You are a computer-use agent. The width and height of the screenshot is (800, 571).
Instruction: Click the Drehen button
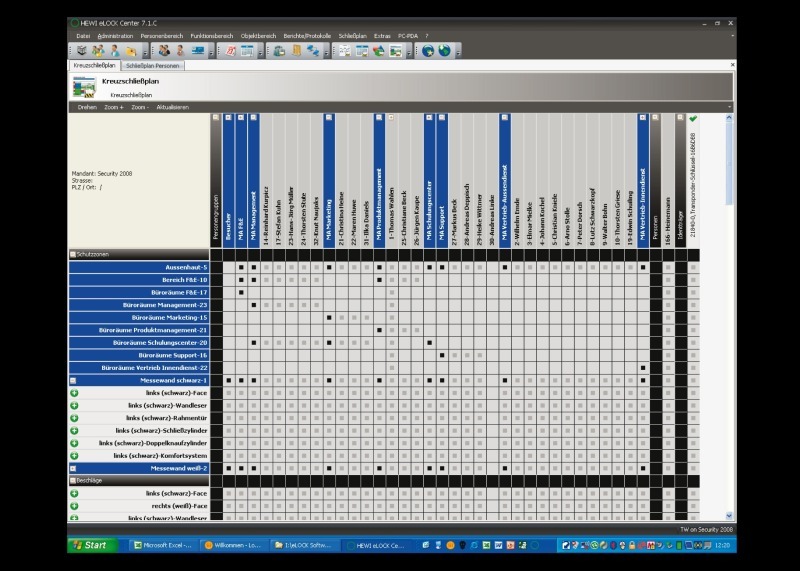pos(87,107)
